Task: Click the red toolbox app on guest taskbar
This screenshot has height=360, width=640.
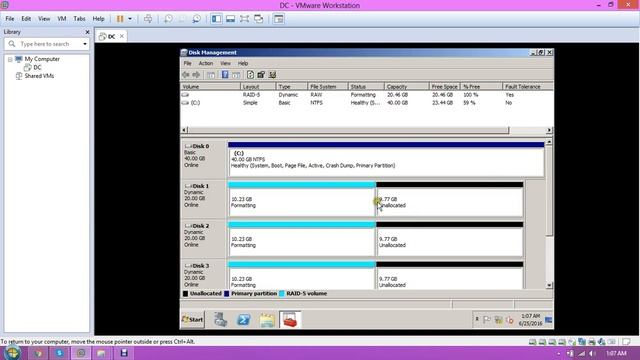Action: pyautogui.click(x=290, y=320)
